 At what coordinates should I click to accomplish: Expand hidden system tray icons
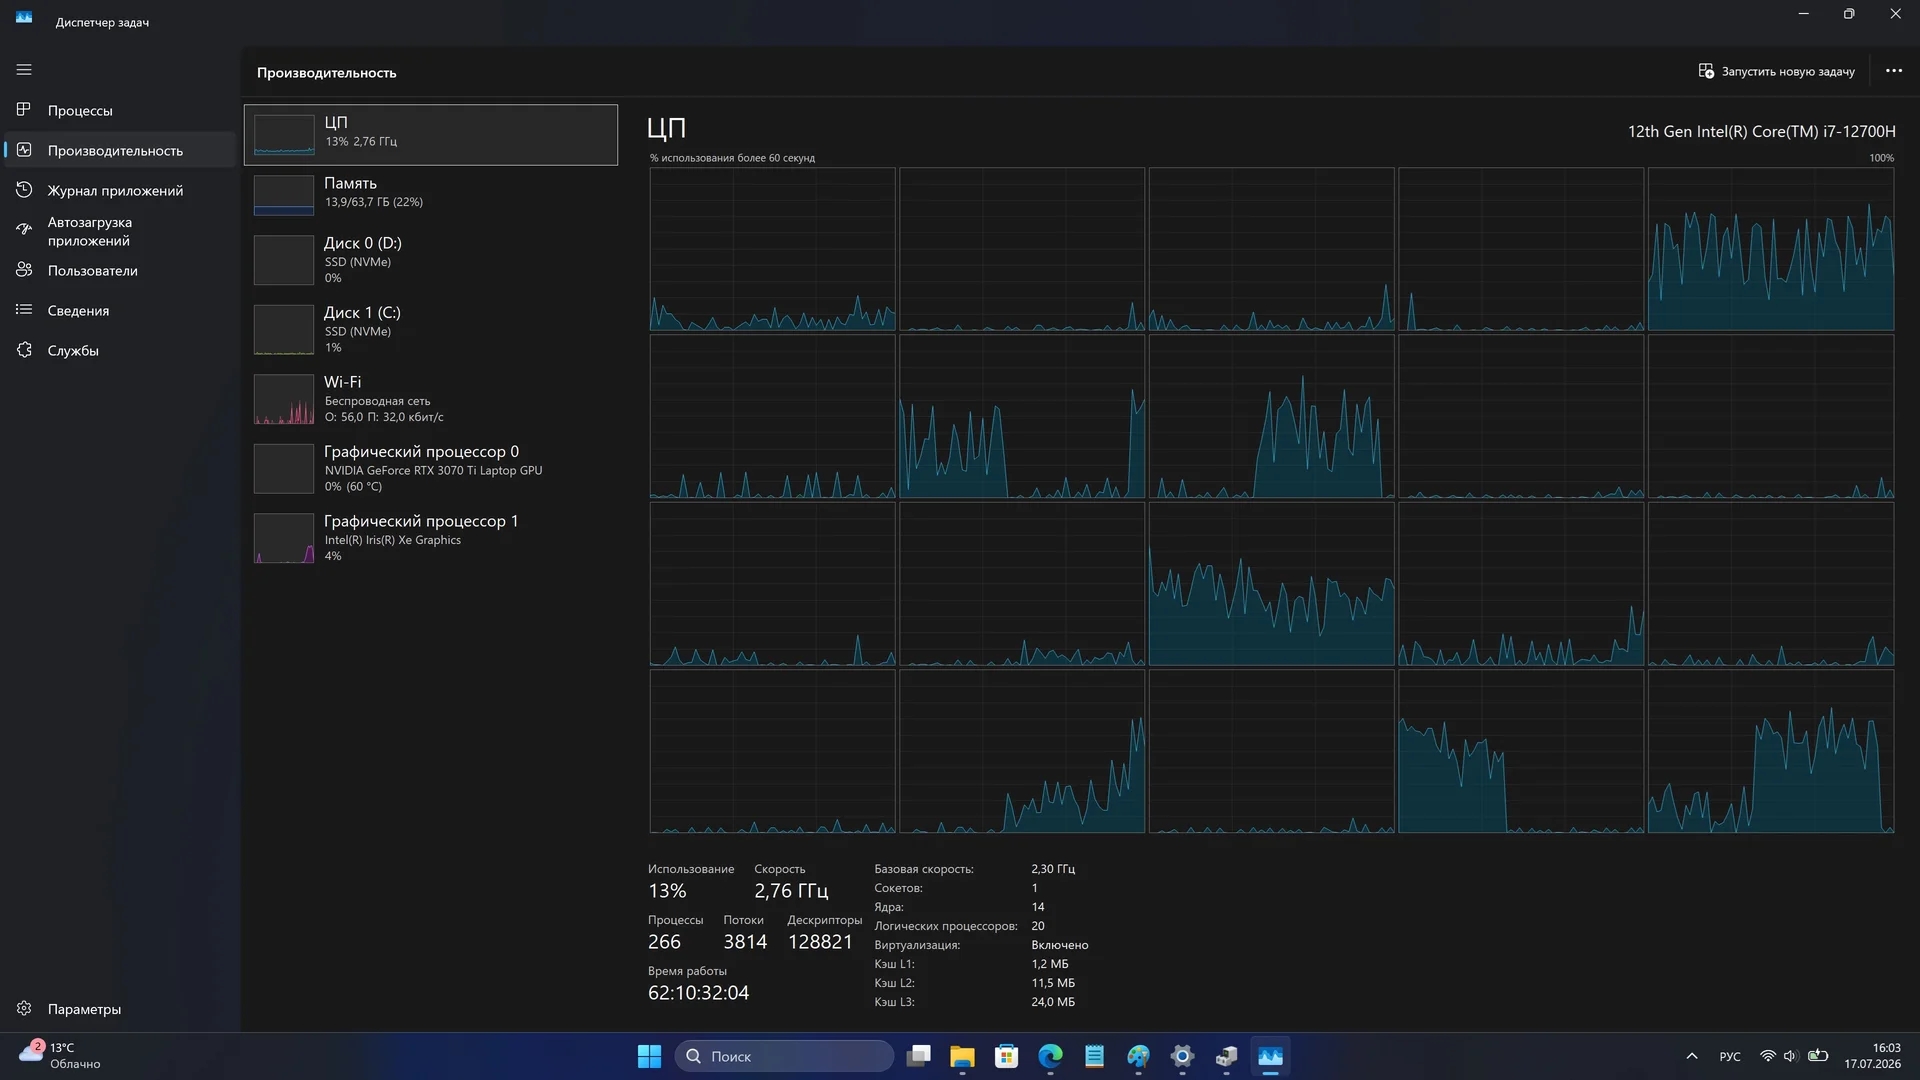[x=1692, y=1056]
